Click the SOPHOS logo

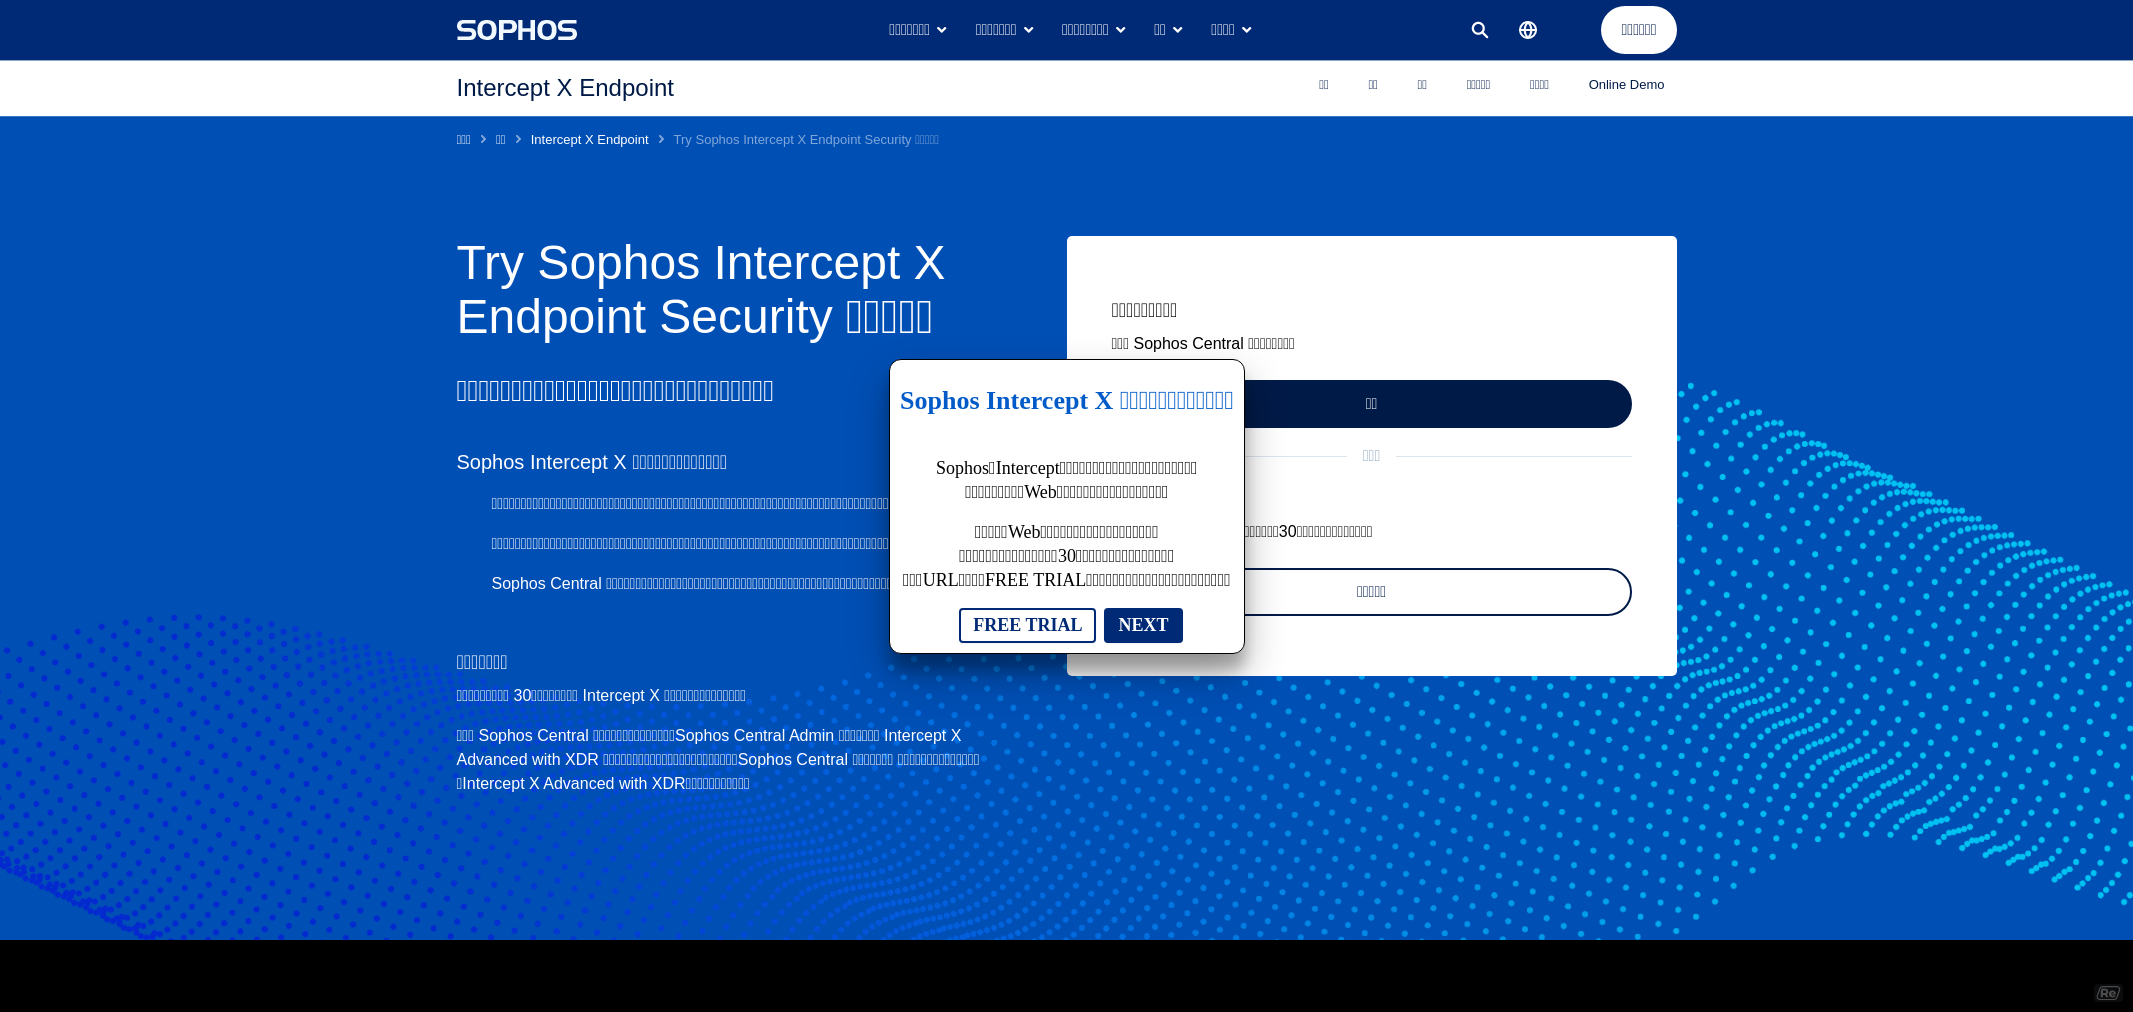coord(516,30)
